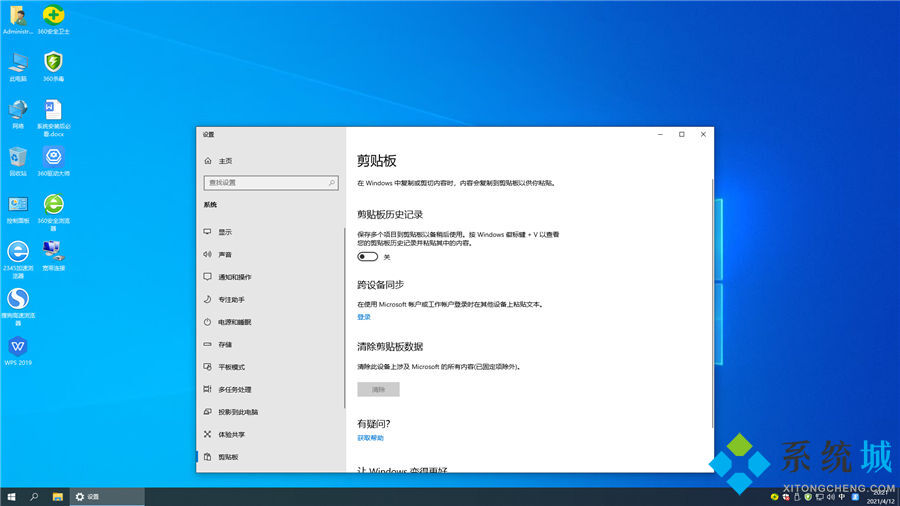Open the 网络 desktop icon
Image resolution: width=900 pixels, height=506 pixels.
pyautogui.click(x=18, y=114)
